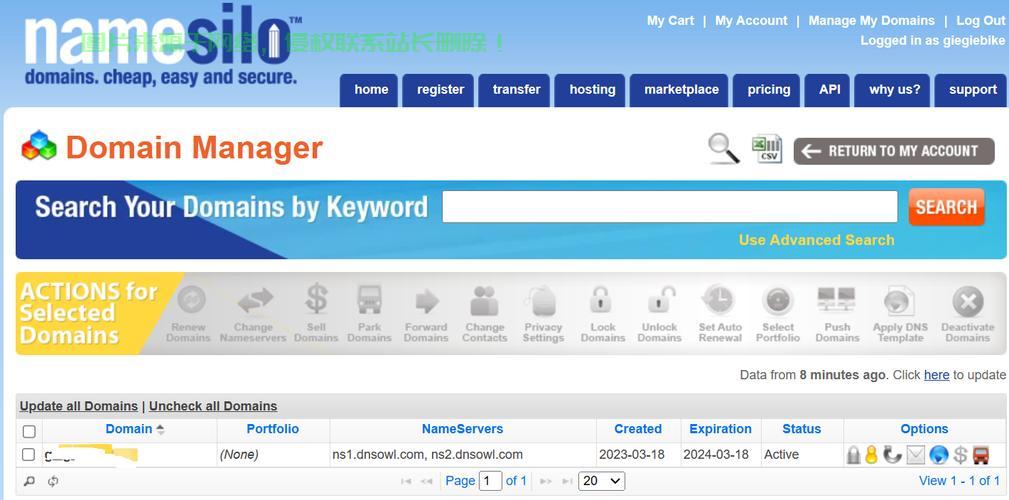Click the dollar sign icon in Options
Screen dimensions: 1009x500
960,455
